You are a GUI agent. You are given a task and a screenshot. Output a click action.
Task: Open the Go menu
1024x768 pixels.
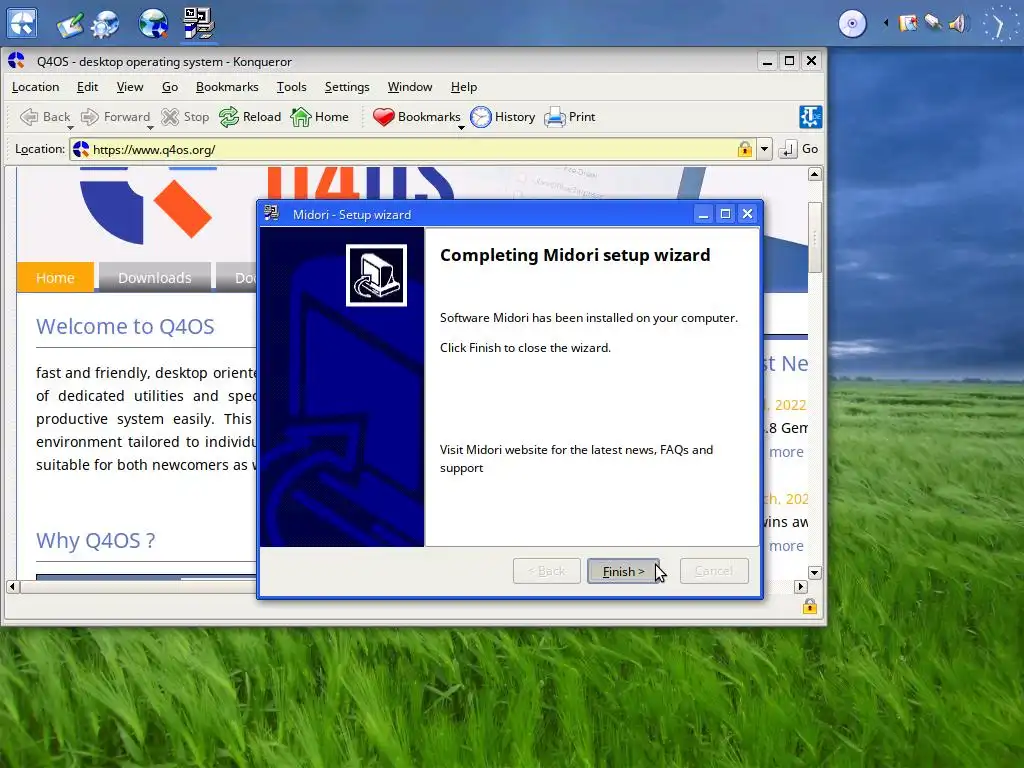coord(170,87)
